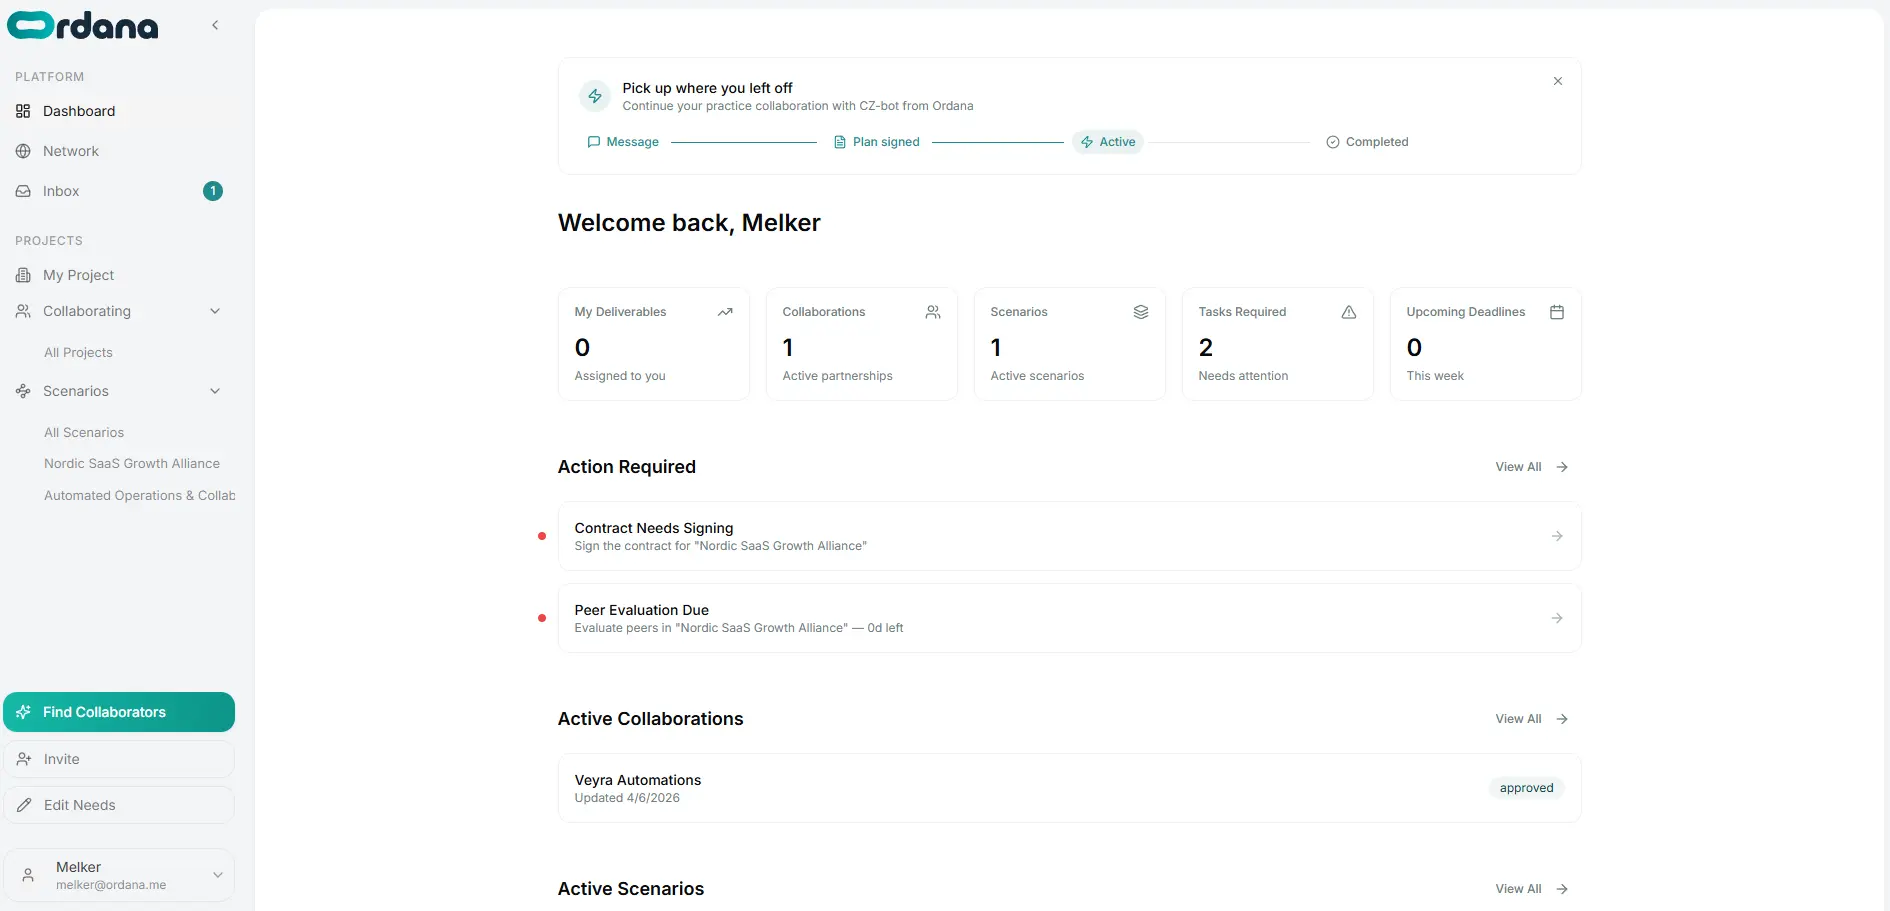Open the My Deliverables card

click(x=654, y=344)
